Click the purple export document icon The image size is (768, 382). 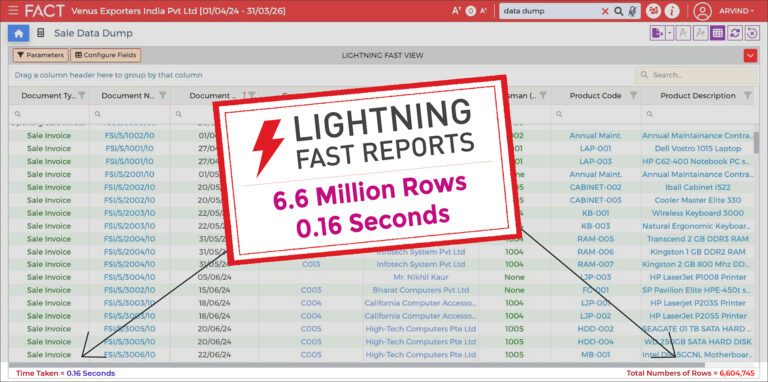(657, 33)
